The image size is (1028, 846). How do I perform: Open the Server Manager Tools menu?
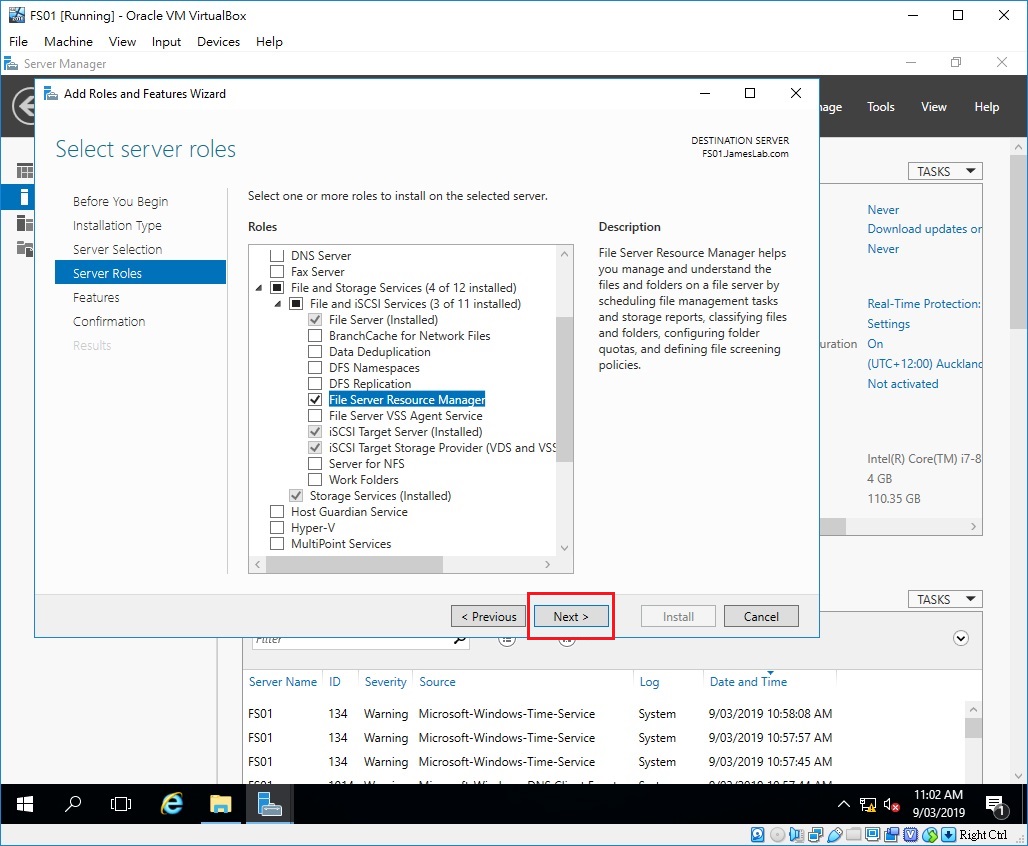[880, 107]
